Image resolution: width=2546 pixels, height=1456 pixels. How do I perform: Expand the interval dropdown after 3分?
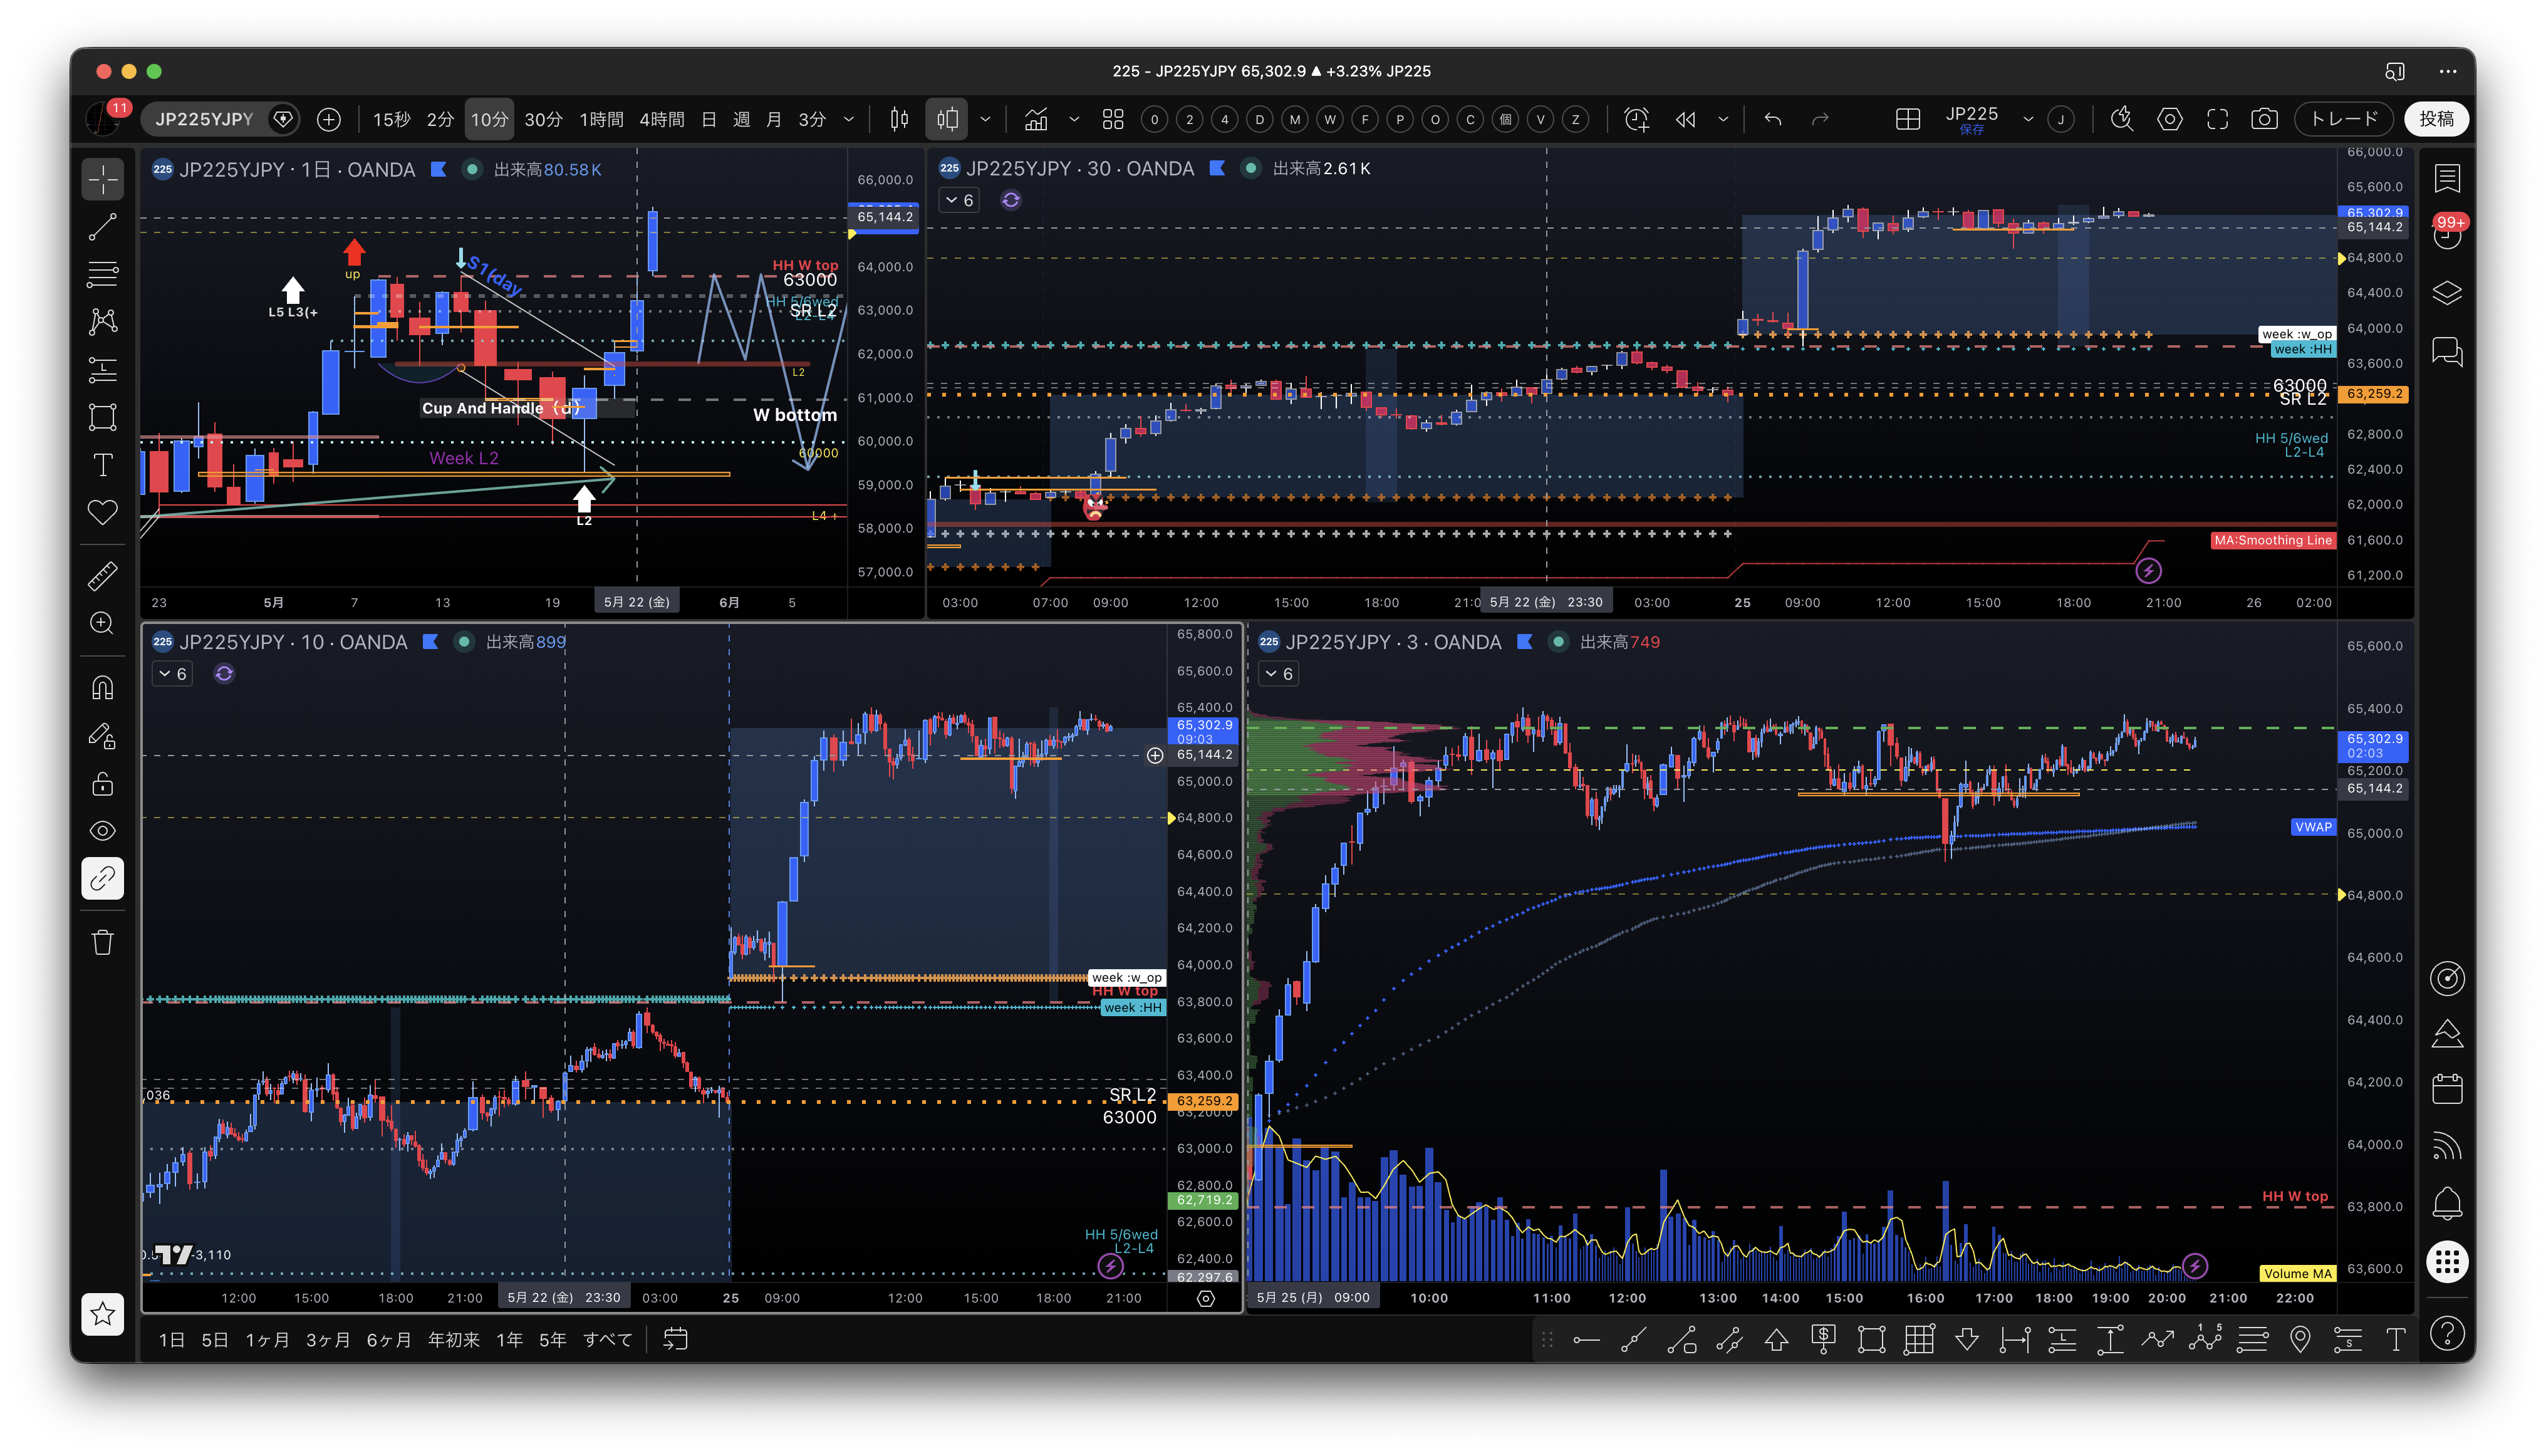click(x=849, y=119)
